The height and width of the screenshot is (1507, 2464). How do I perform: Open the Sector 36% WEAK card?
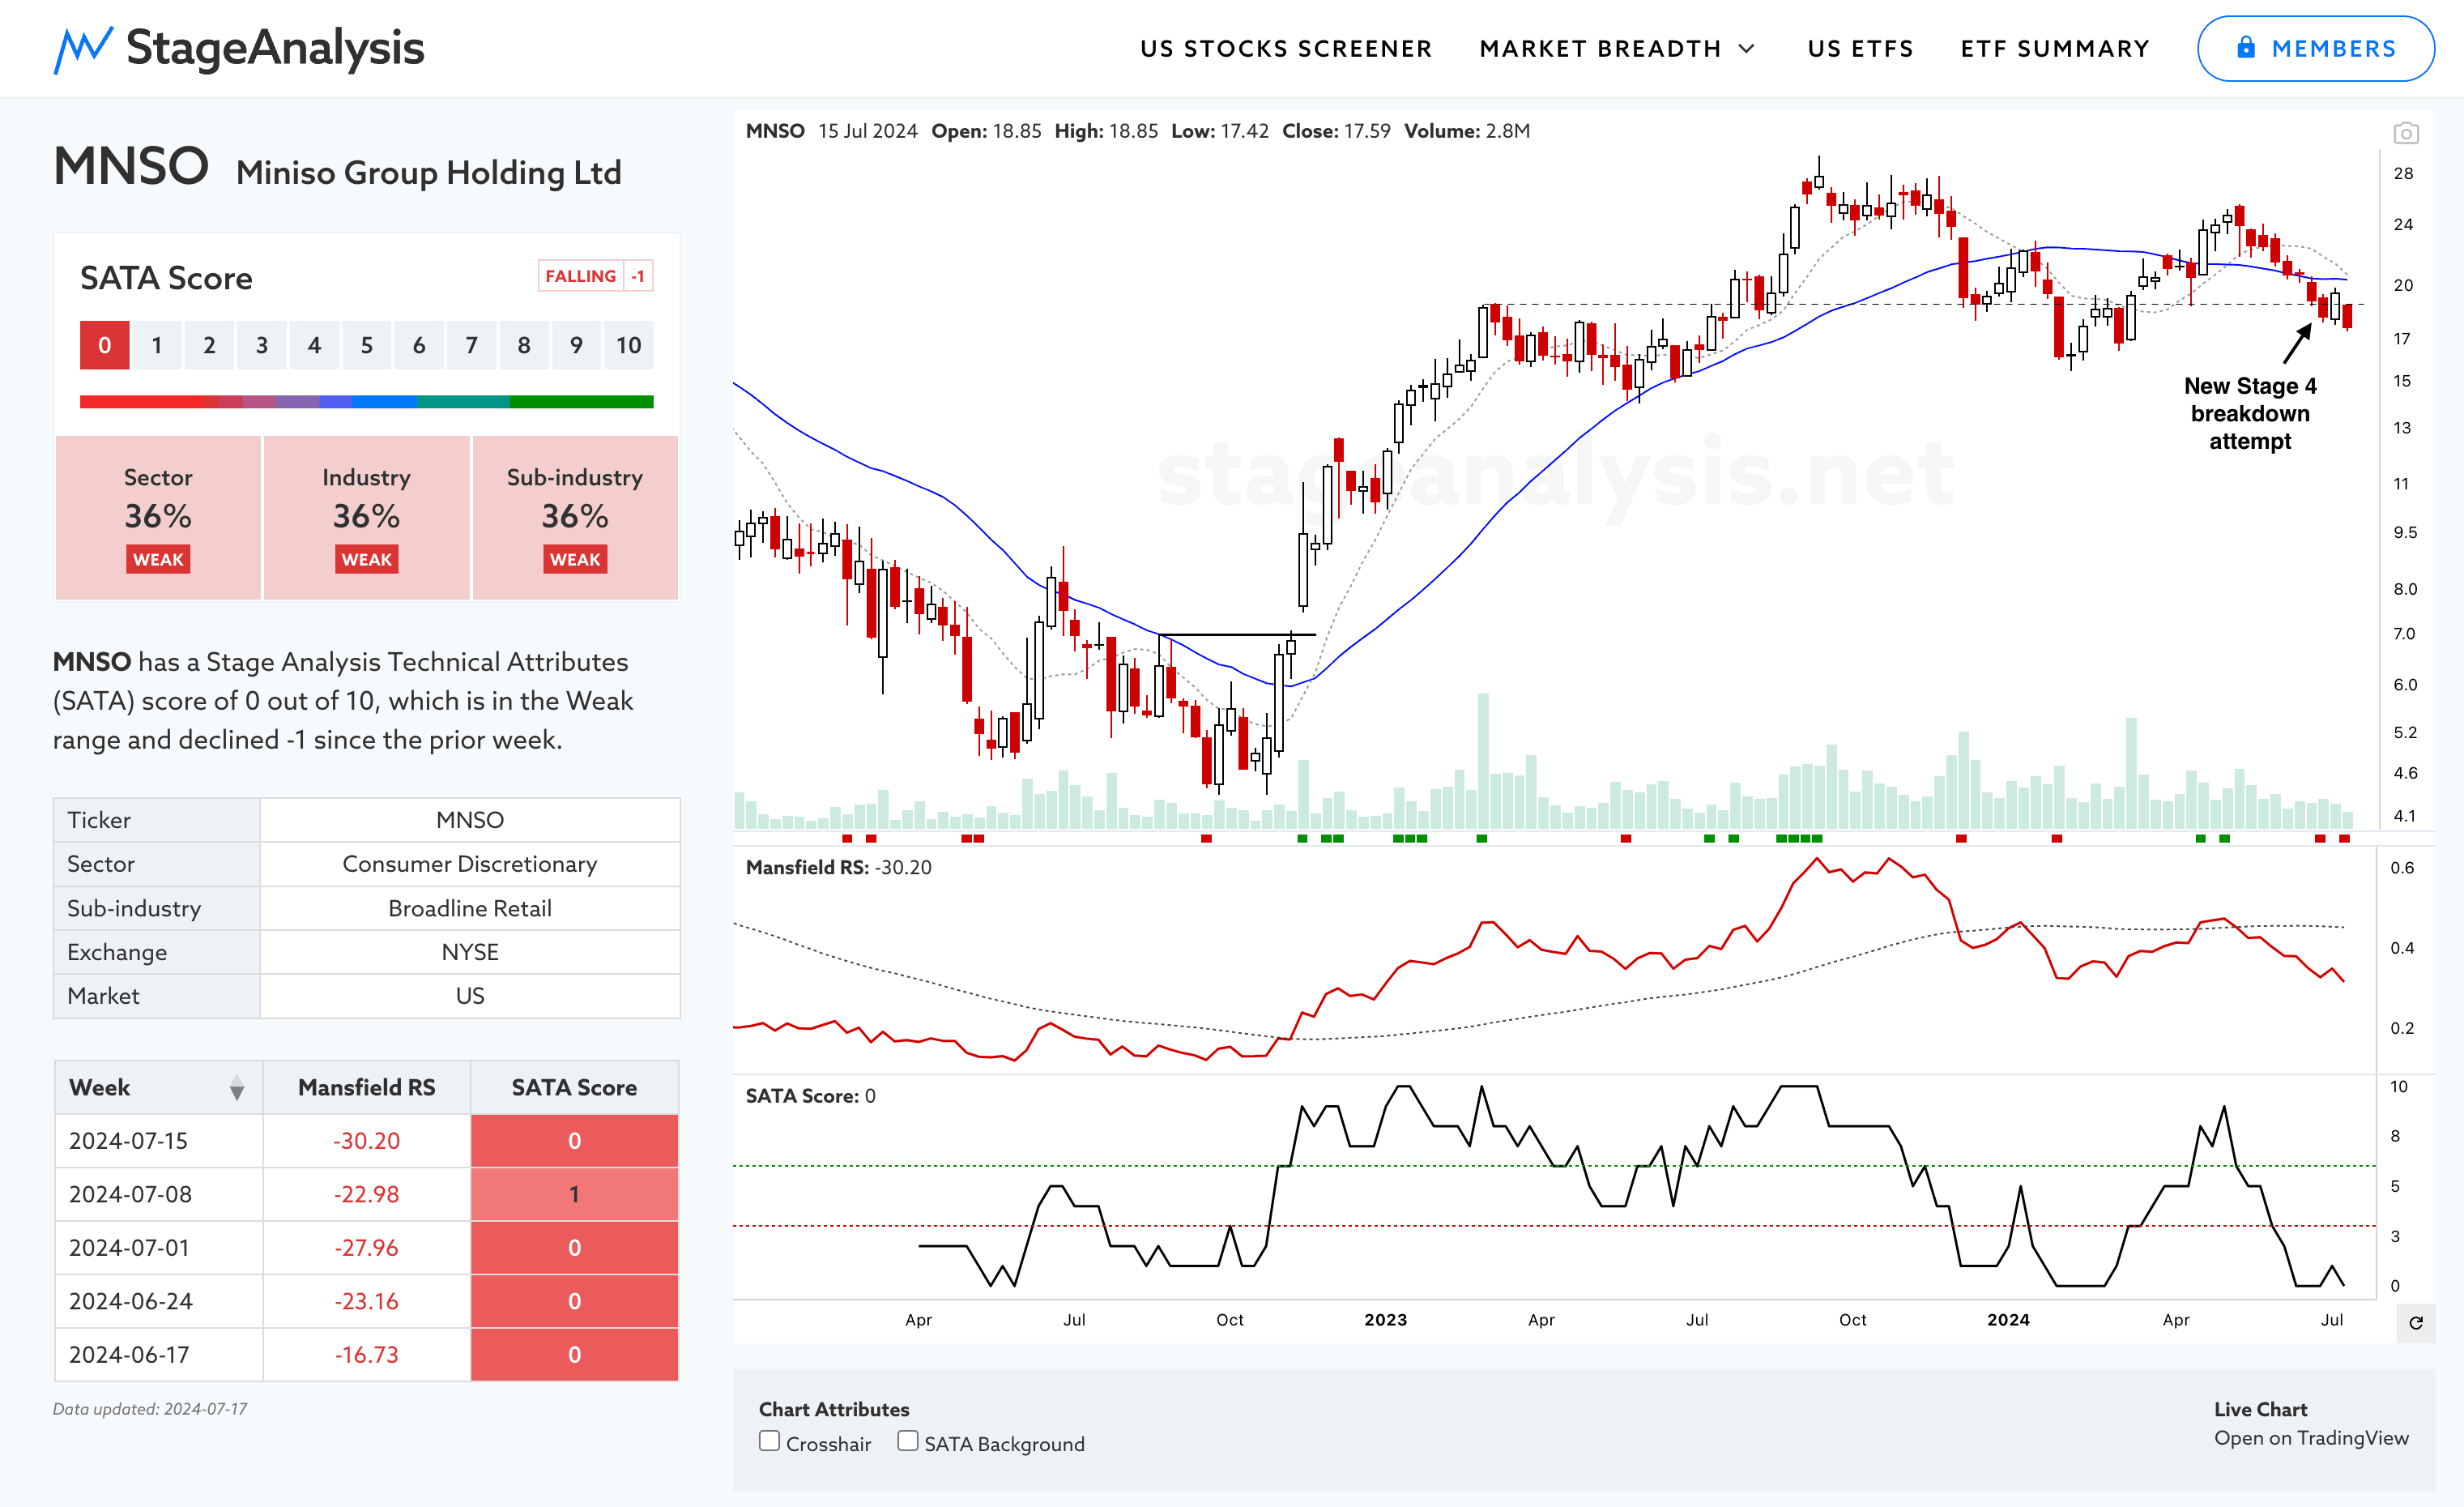(158, 518)
